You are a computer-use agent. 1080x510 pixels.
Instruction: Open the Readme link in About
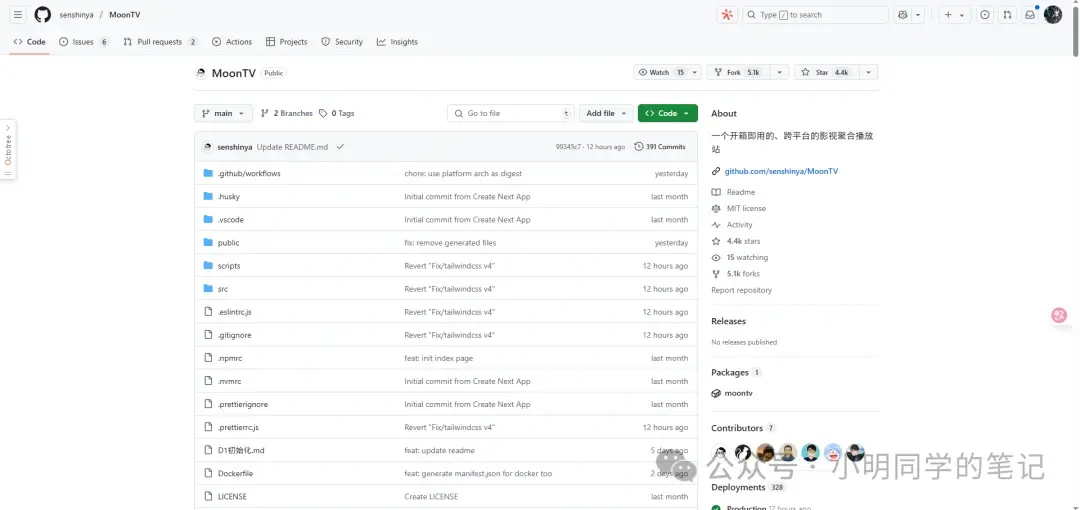pos(740,192)
